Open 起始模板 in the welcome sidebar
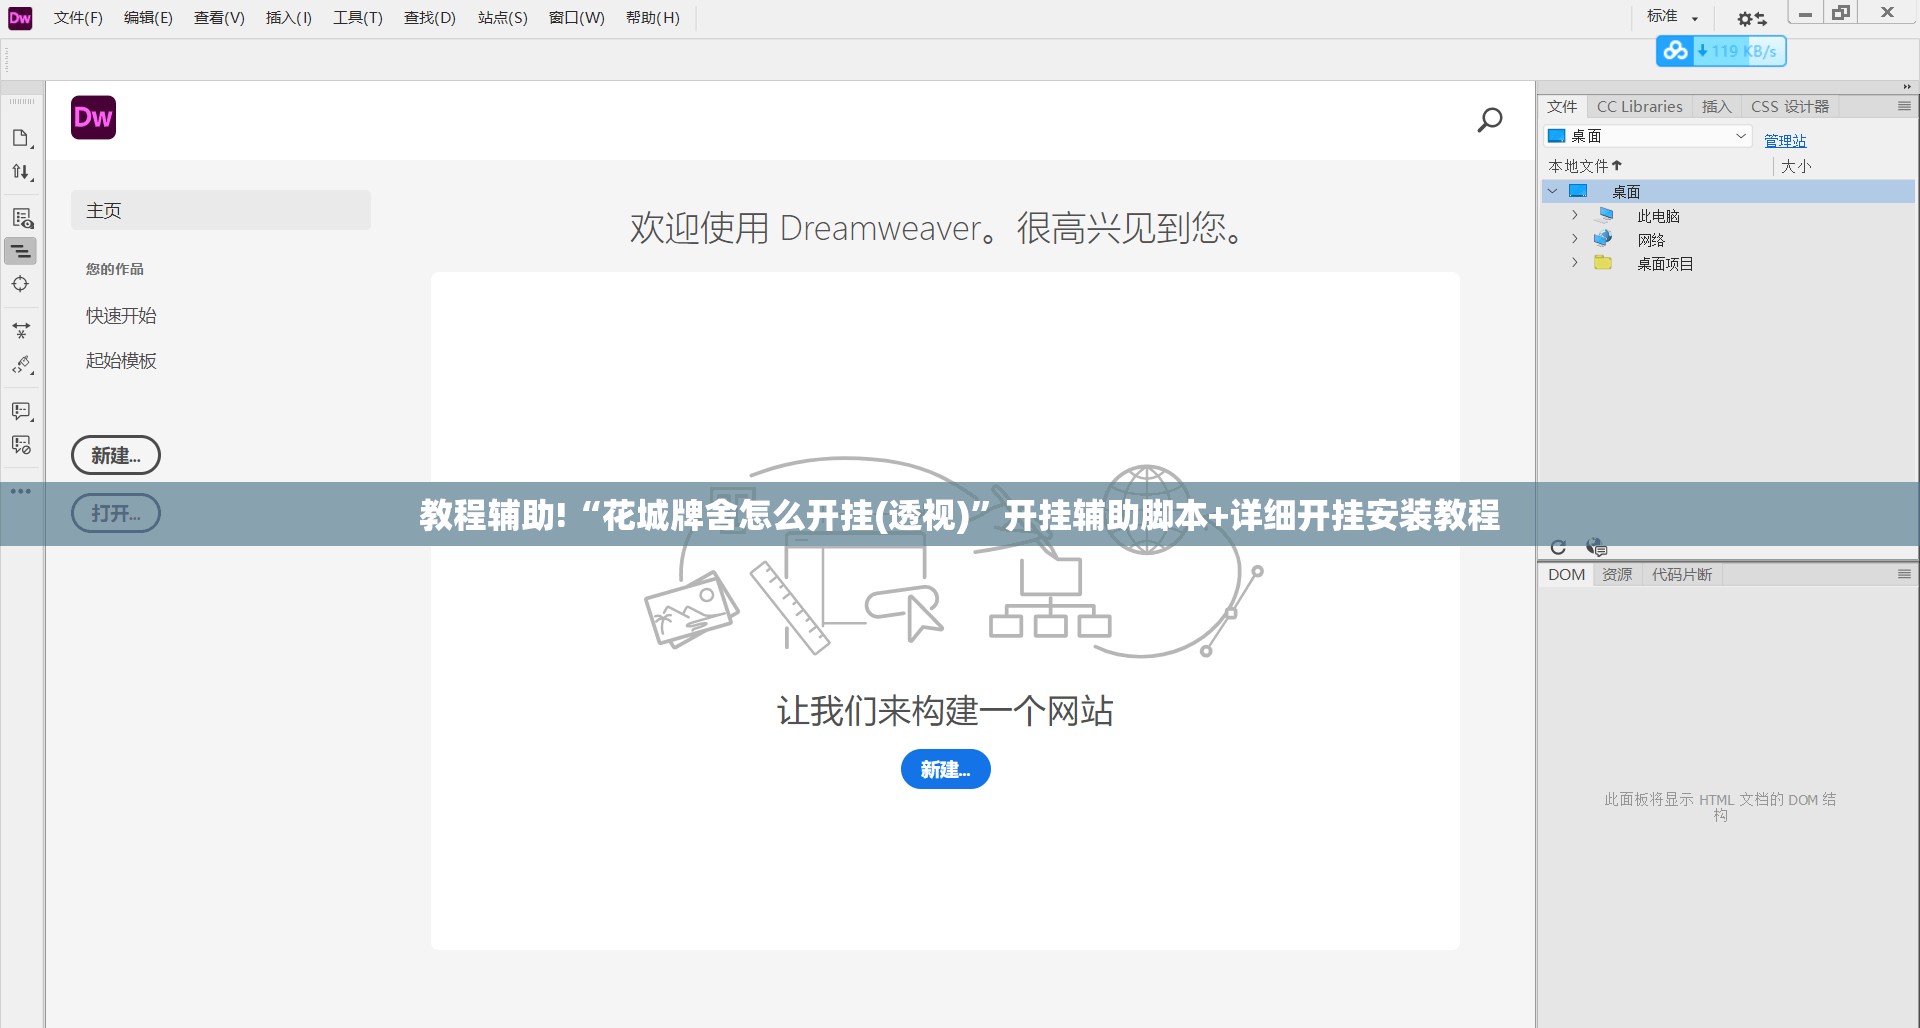This screenshot has height=1028, width=1920. [x=121, y=360]
